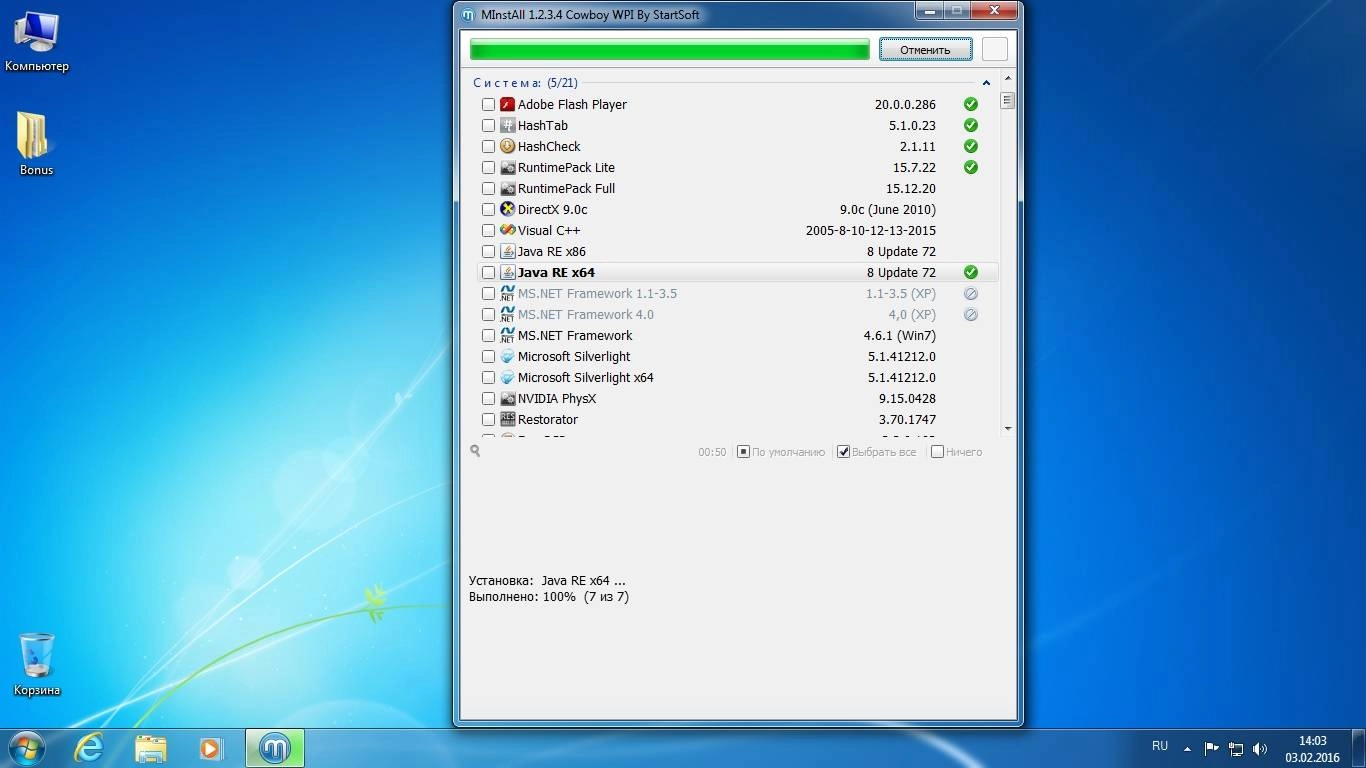
Task: Click the NVIDIA PhysX icon
Action: pyautogui.click(x=507, y=398)
